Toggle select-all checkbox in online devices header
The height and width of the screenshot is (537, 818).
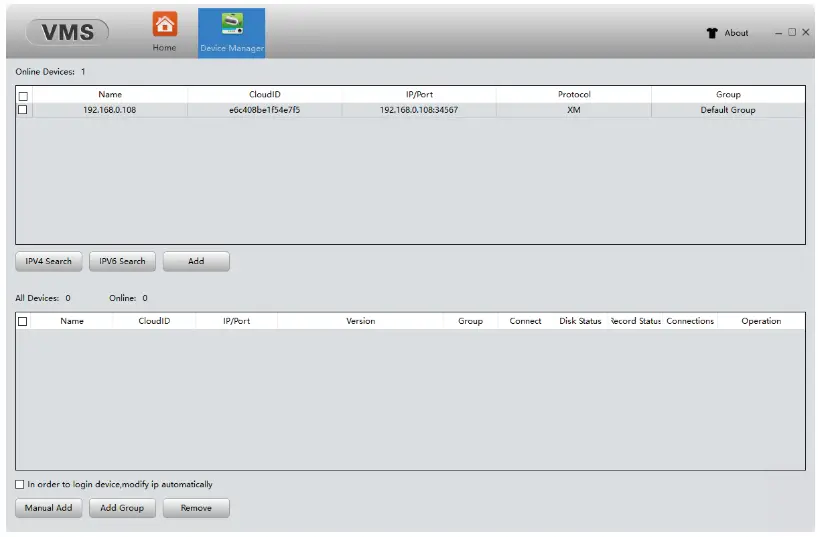tap(23, 96)
